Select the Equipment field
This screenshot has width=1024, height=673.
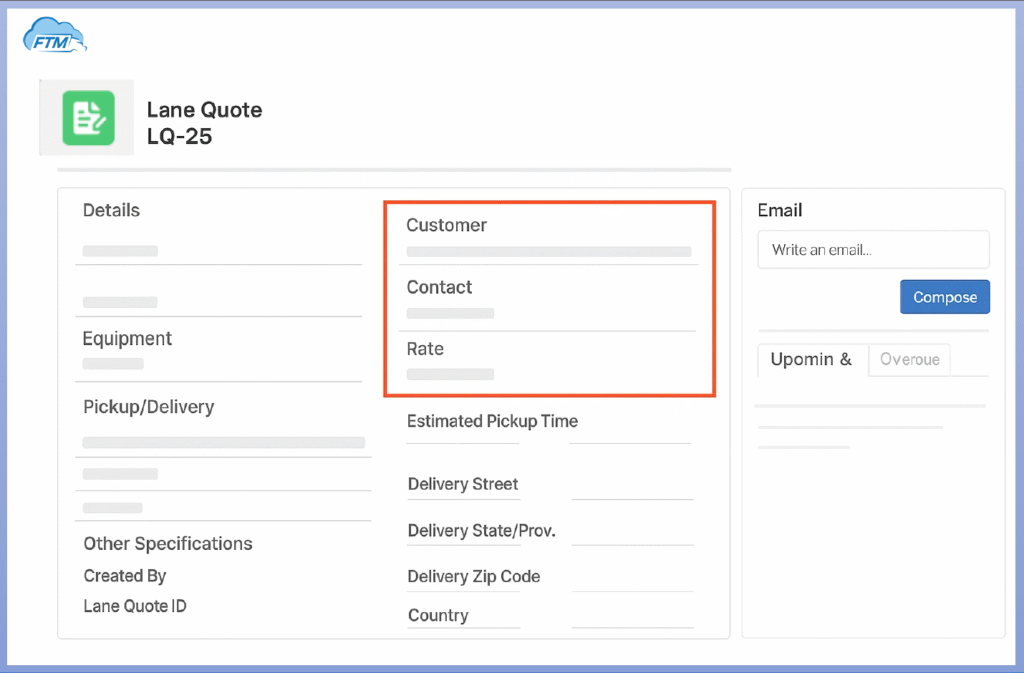coord(127,339)
